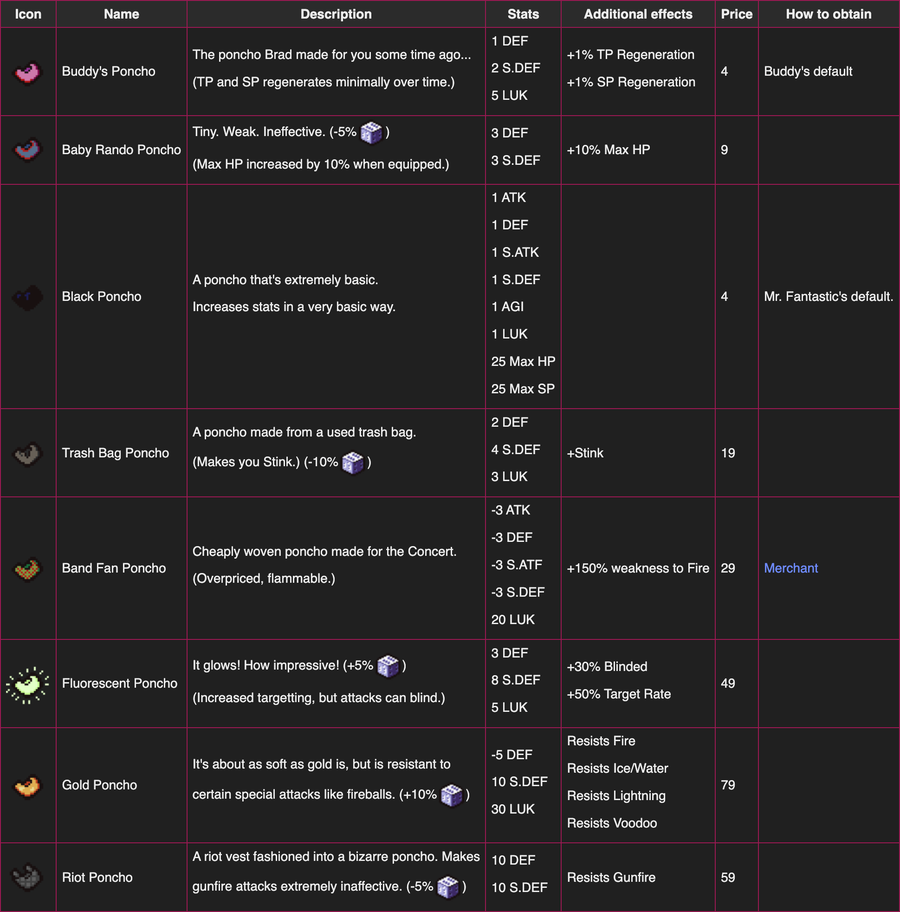Click the Trash Bag Poncho icon
Screen dimensions: 900x912
[x=28, y=453]
